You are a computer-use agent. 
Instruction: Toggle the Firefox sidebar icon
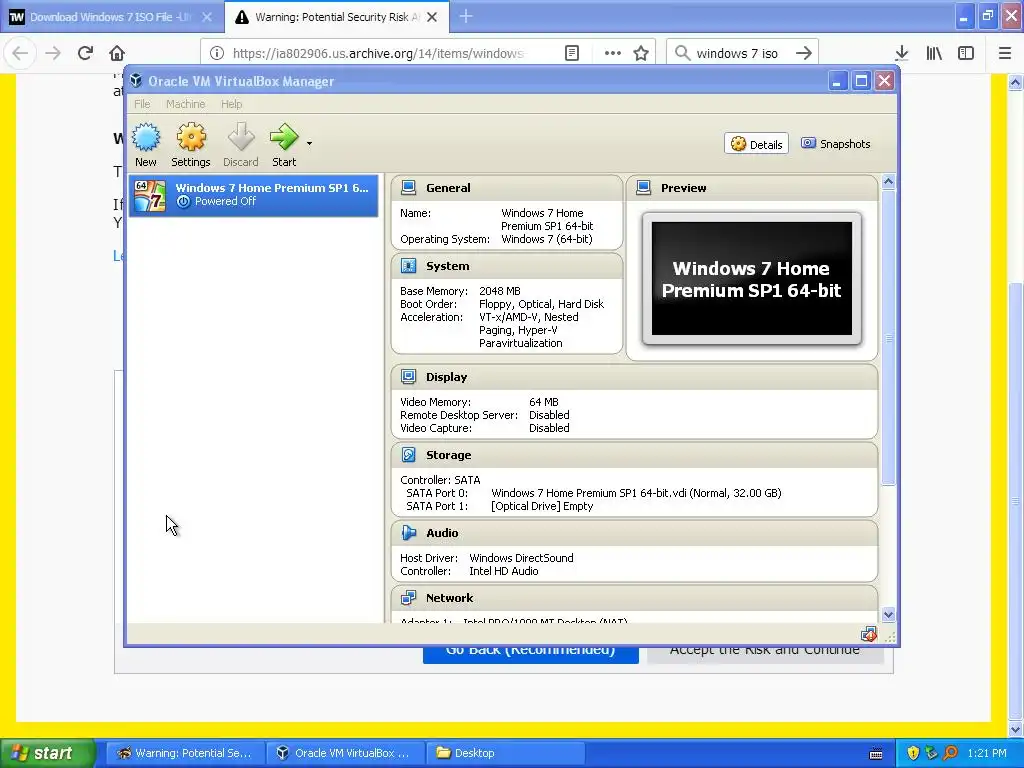966,53
